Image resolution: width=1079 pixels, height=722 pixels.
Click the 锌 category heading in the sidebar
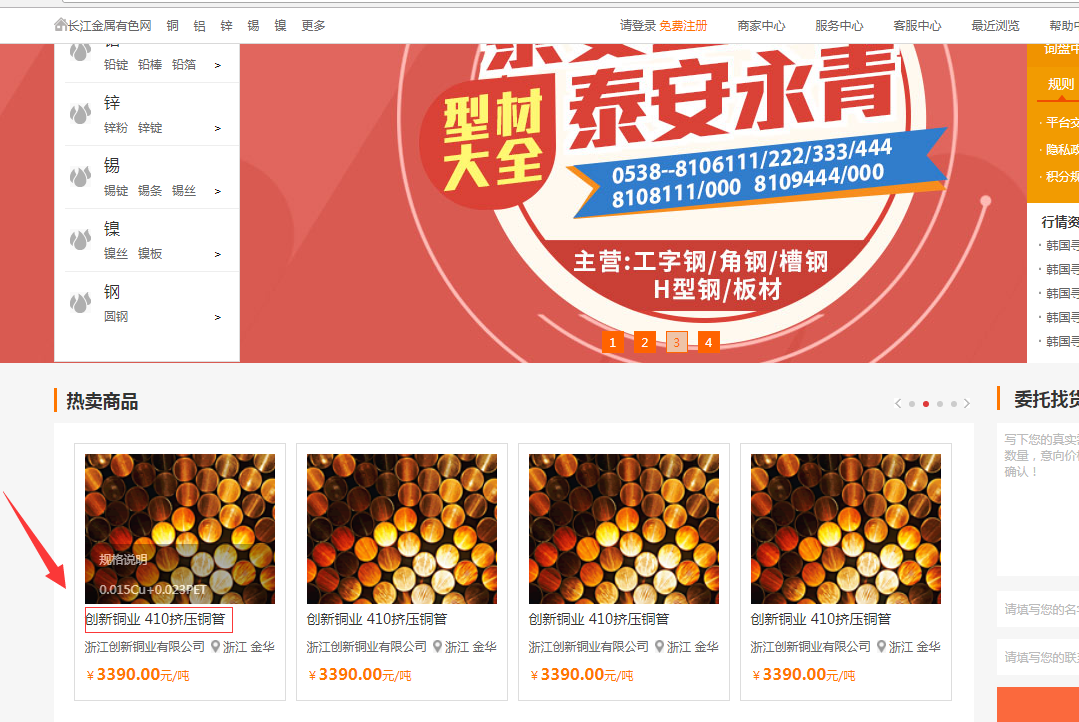click(111, 103)
